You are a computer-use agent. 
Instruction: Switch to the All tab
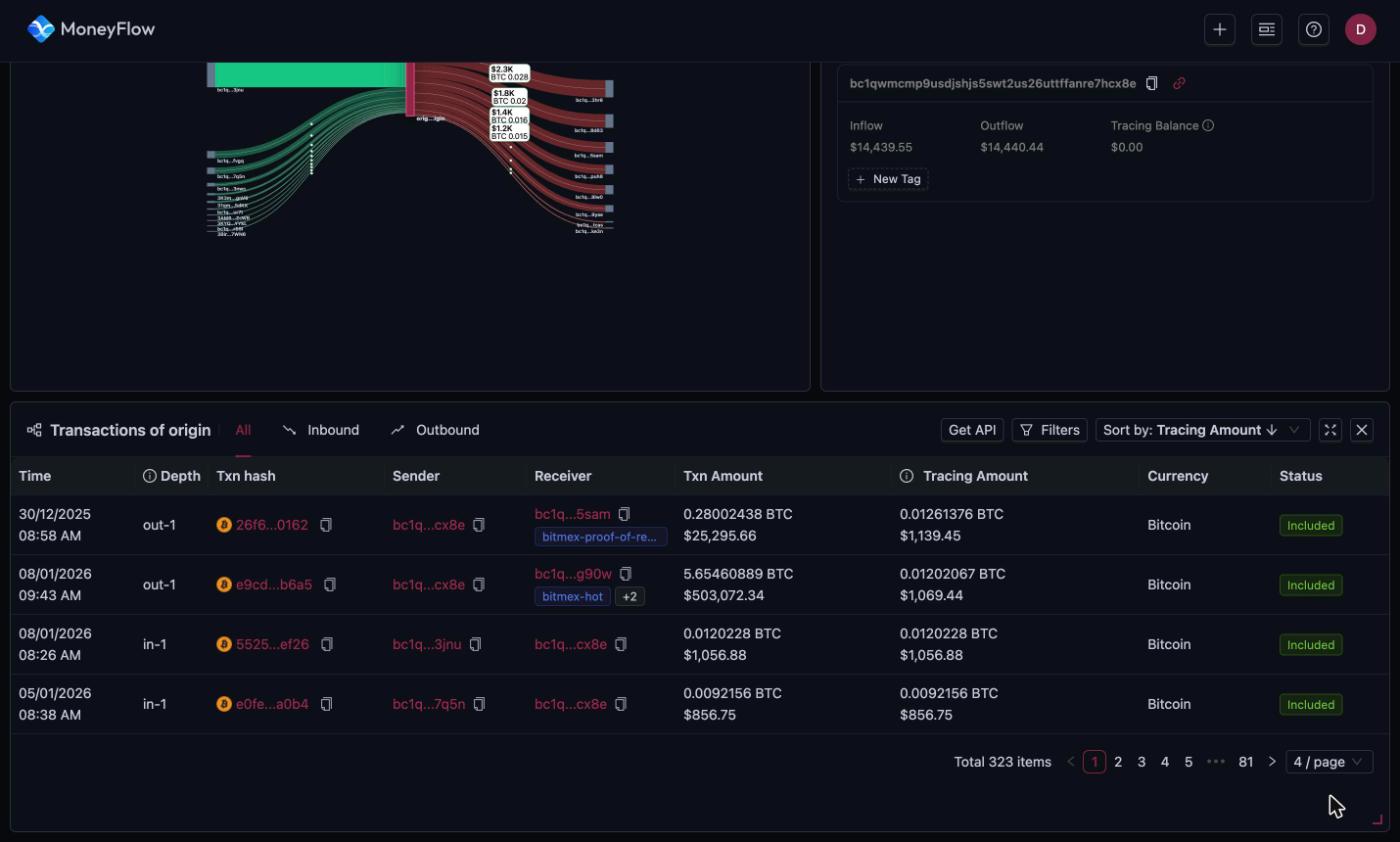click(243, 430)
